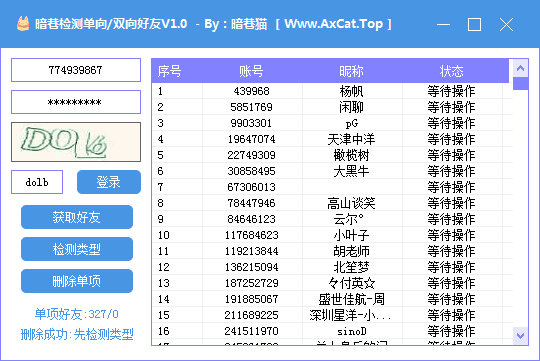Image resolution: width=540 pixels, height=361 pixels.
Task: Refresh the captcha image
Action: pyautogui.click(x=76, y=142)
